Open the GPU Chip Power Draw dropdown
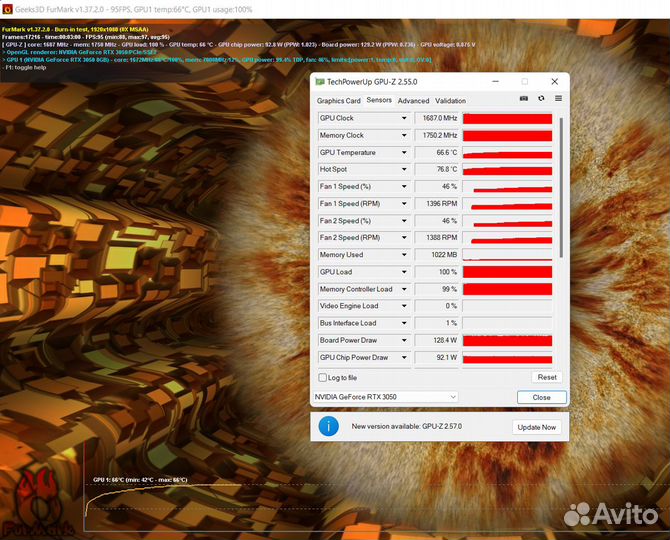670x540 pixels. click(404, 358)
